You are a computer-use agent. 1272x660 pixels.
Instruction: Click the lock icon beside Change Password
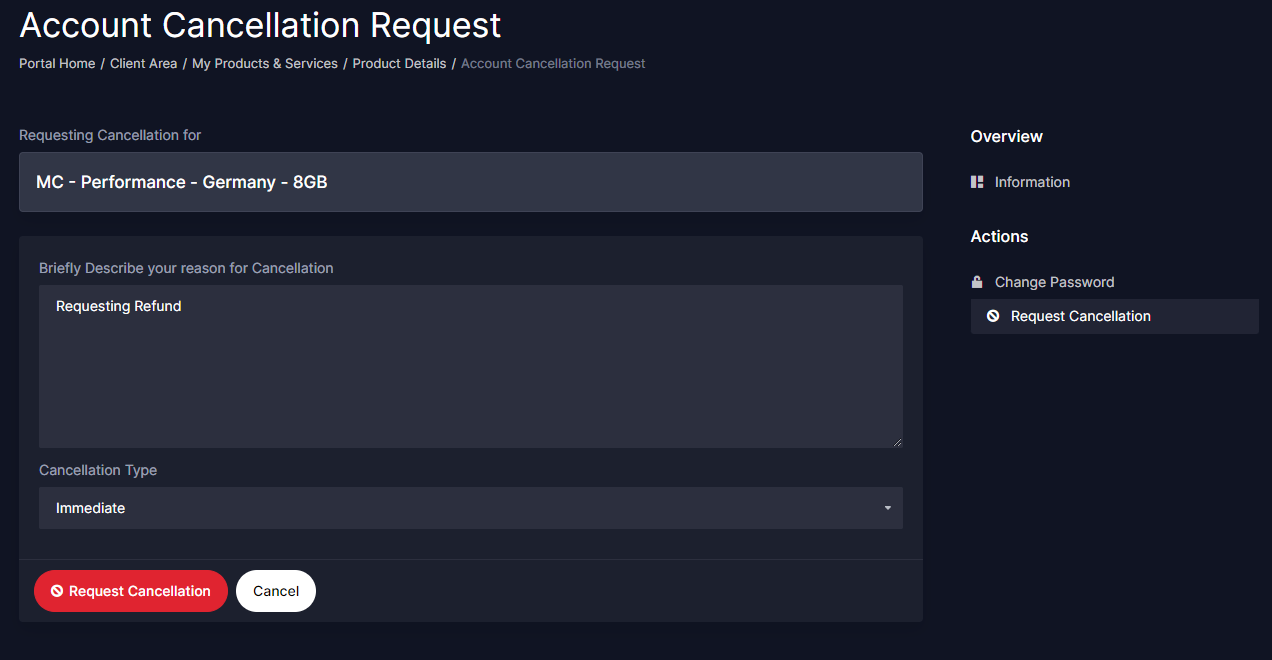(x=977, y=282)
